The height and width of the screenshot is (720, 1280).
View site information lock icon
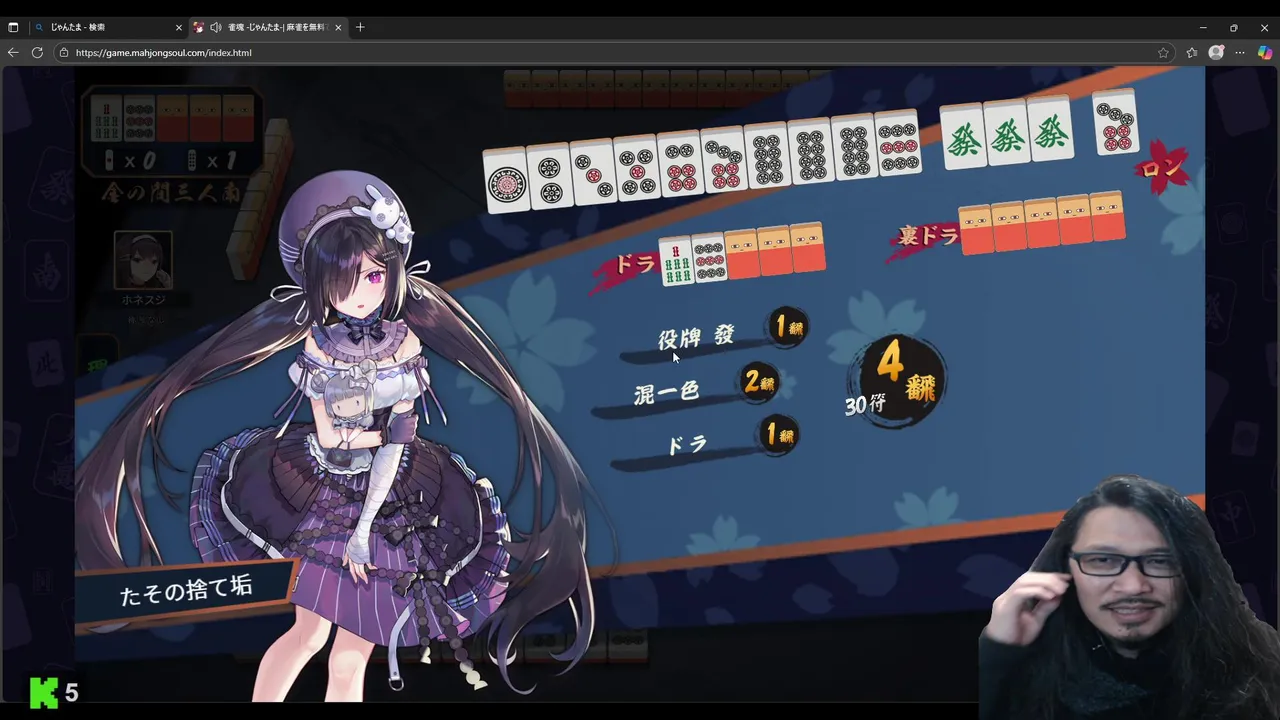(x=64, y=52)
